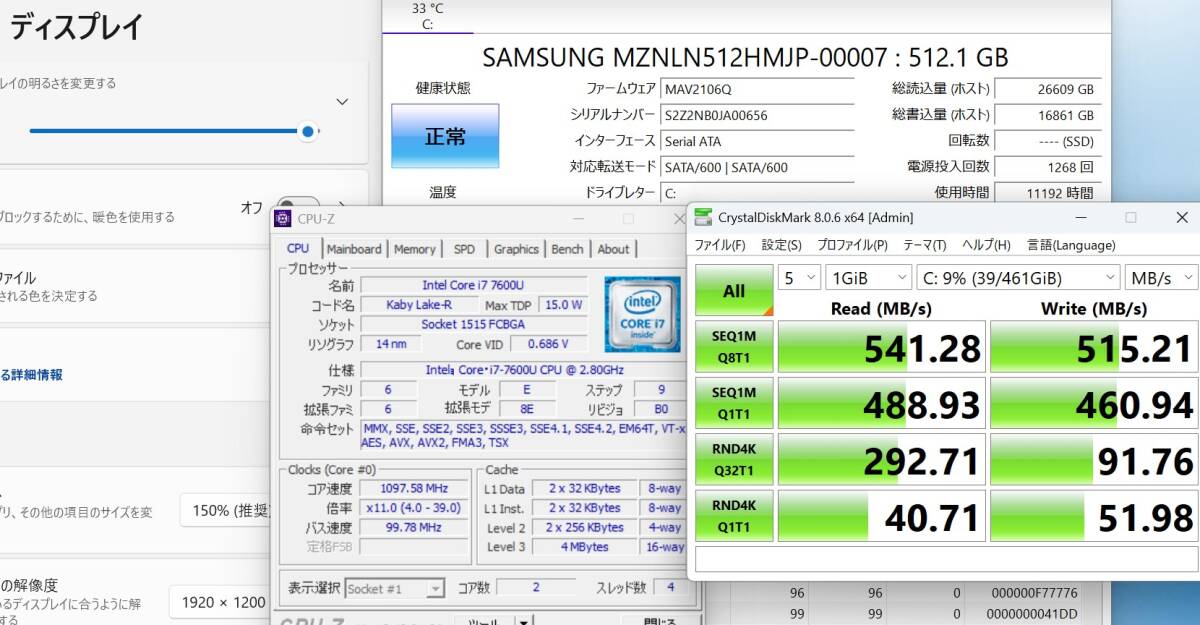The width and height of the screenshot is (1200, 625).
Task: Open the 1GiB test size dropdown
Action: point(869,277)
